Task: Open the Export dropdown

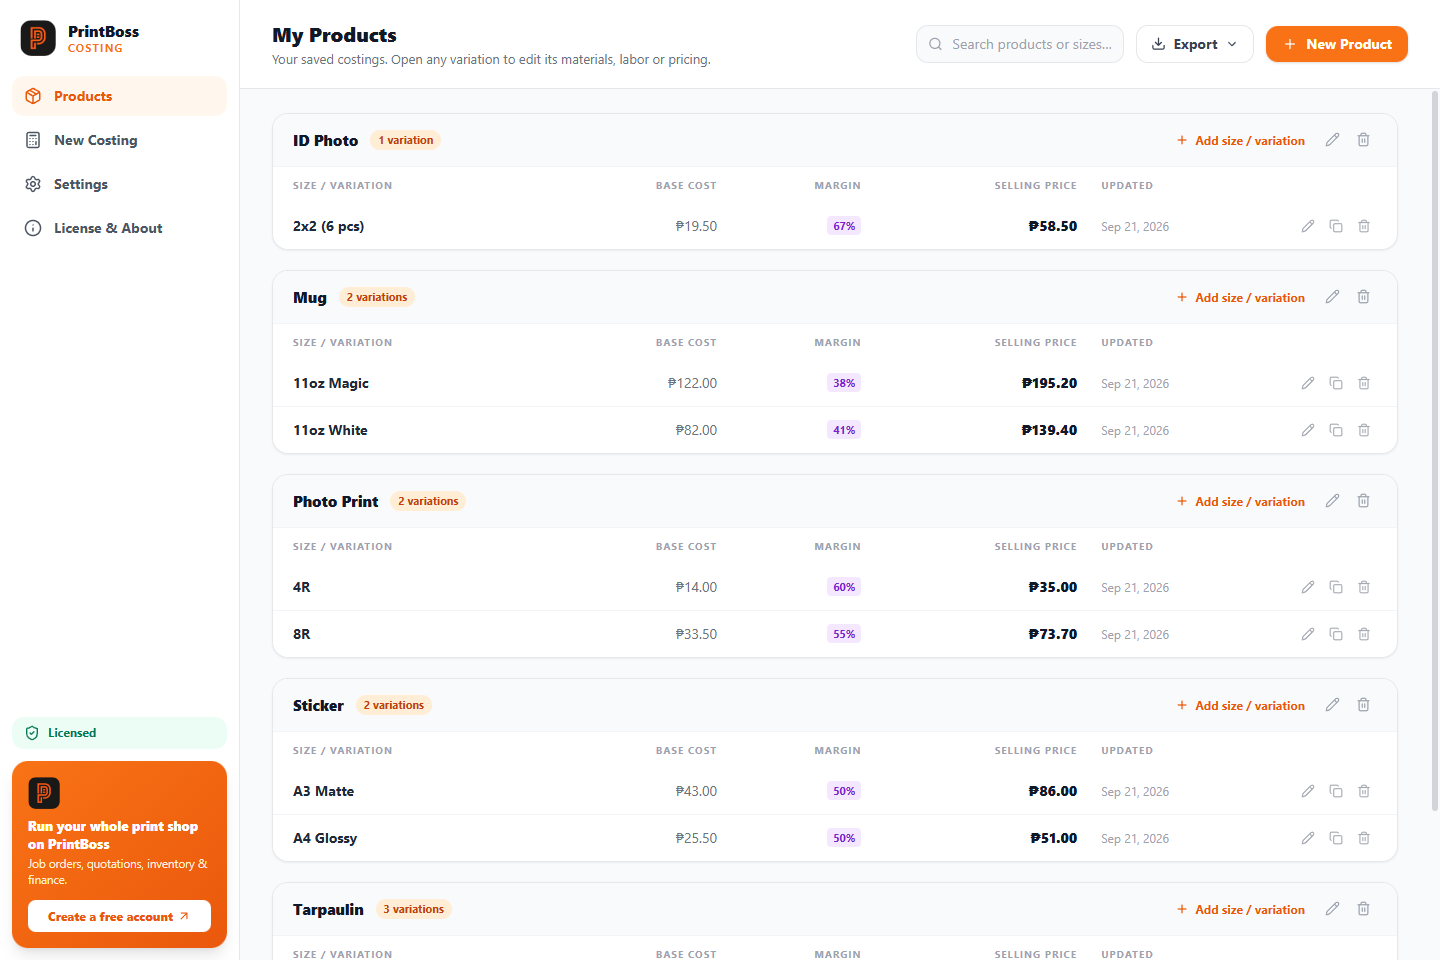Action: click(x=1194, y=44)
